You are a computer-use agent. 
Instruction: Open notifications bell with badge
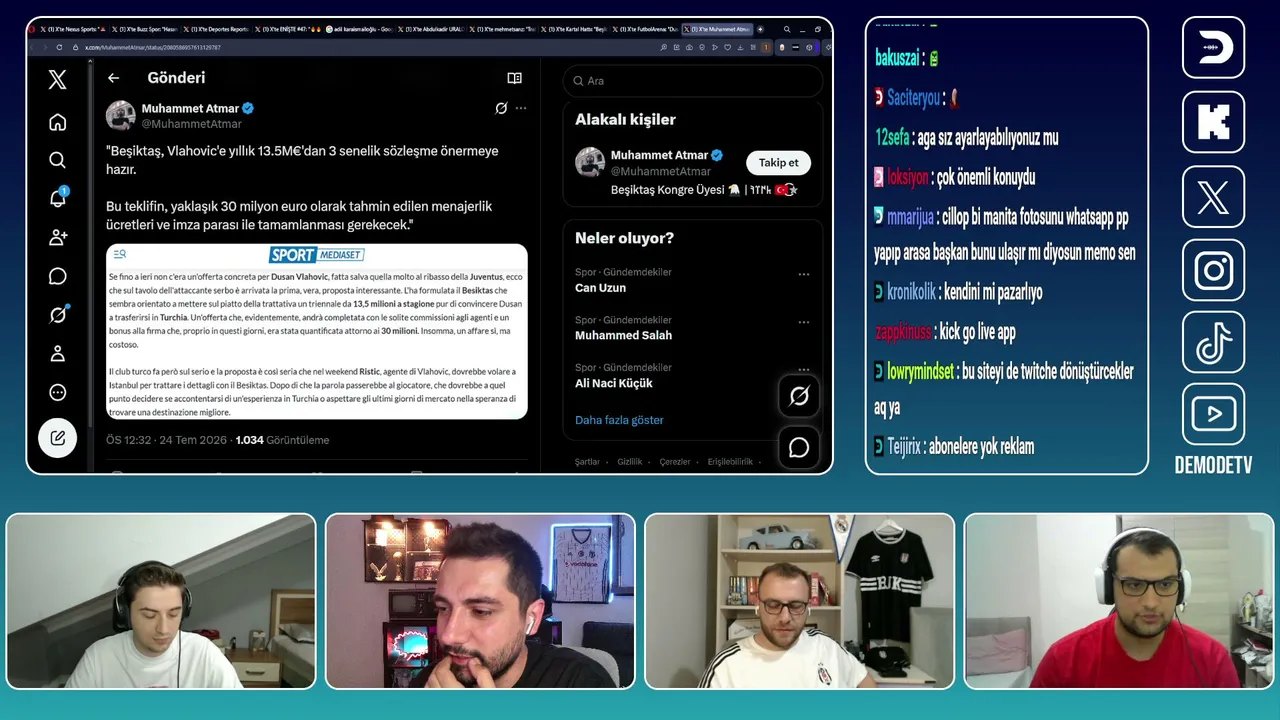click(58, 198)
